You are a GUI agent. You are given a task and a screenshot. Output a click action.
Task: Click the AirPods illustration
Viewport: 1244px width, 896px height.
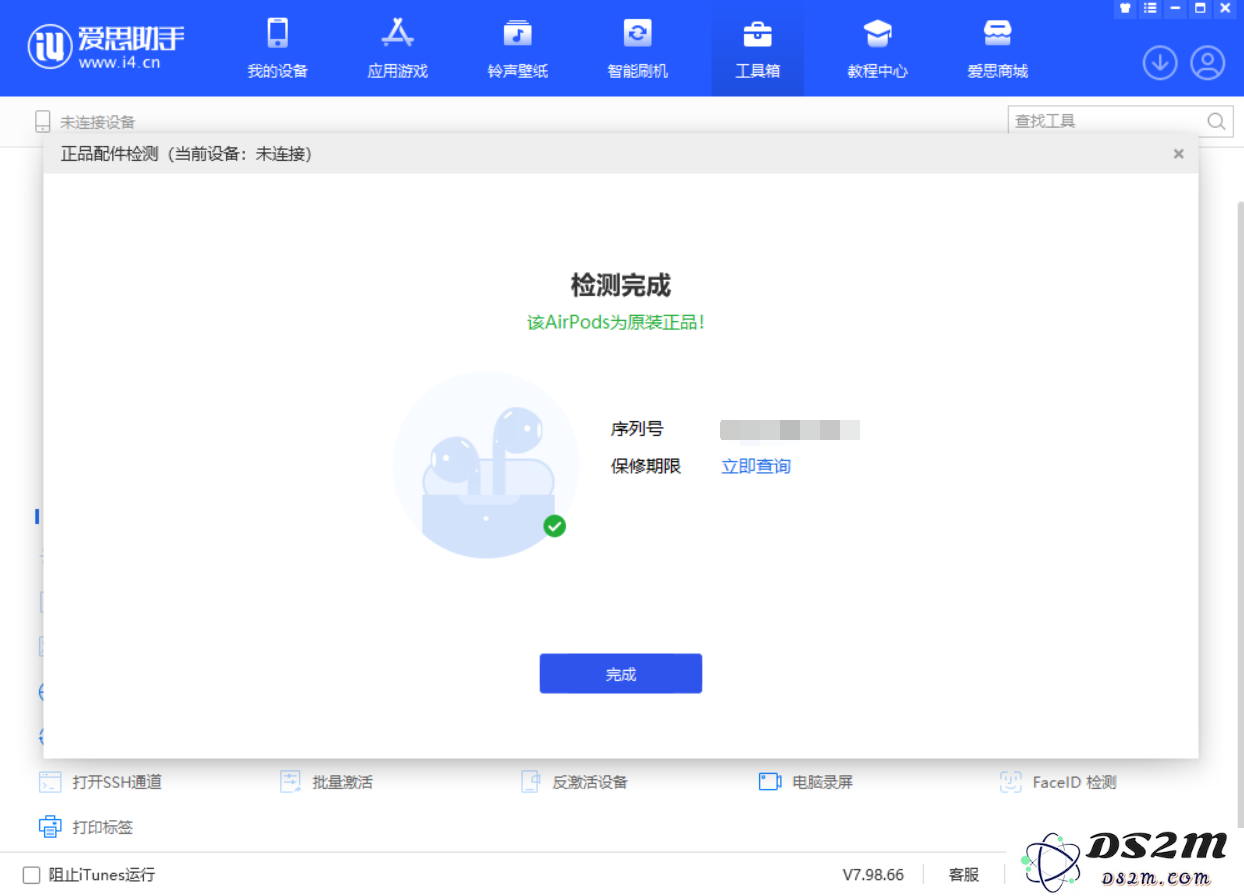(486, 465)
